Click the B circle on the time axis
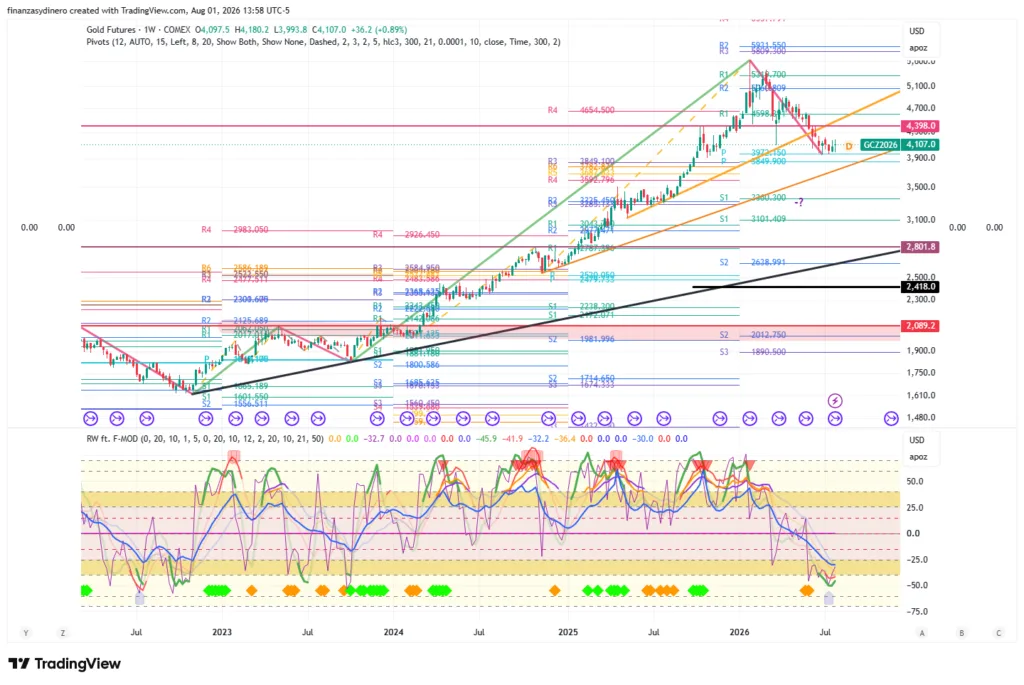 coord(961,633)
